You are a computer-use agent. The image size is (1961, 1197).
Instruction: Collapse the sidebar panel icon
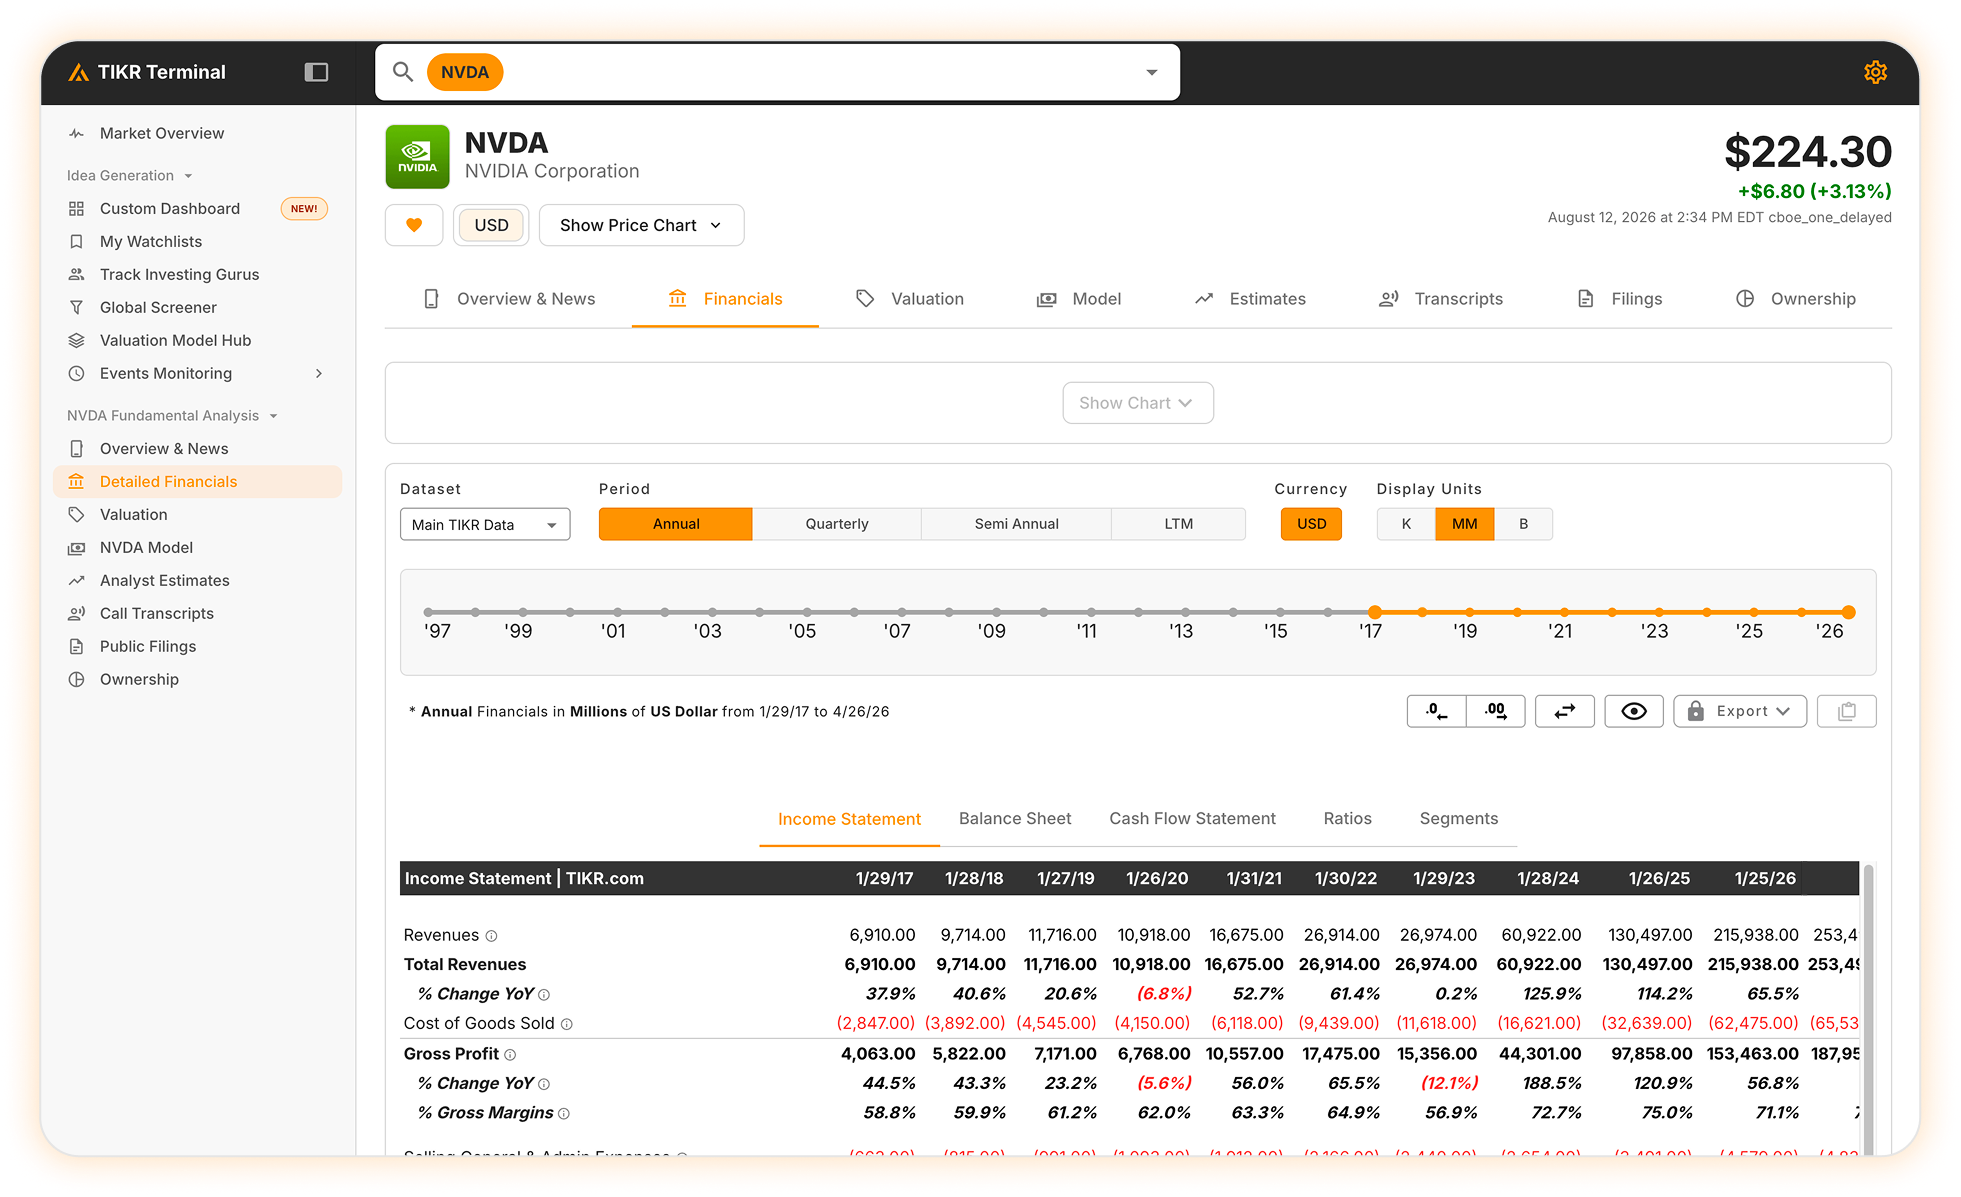316,72
